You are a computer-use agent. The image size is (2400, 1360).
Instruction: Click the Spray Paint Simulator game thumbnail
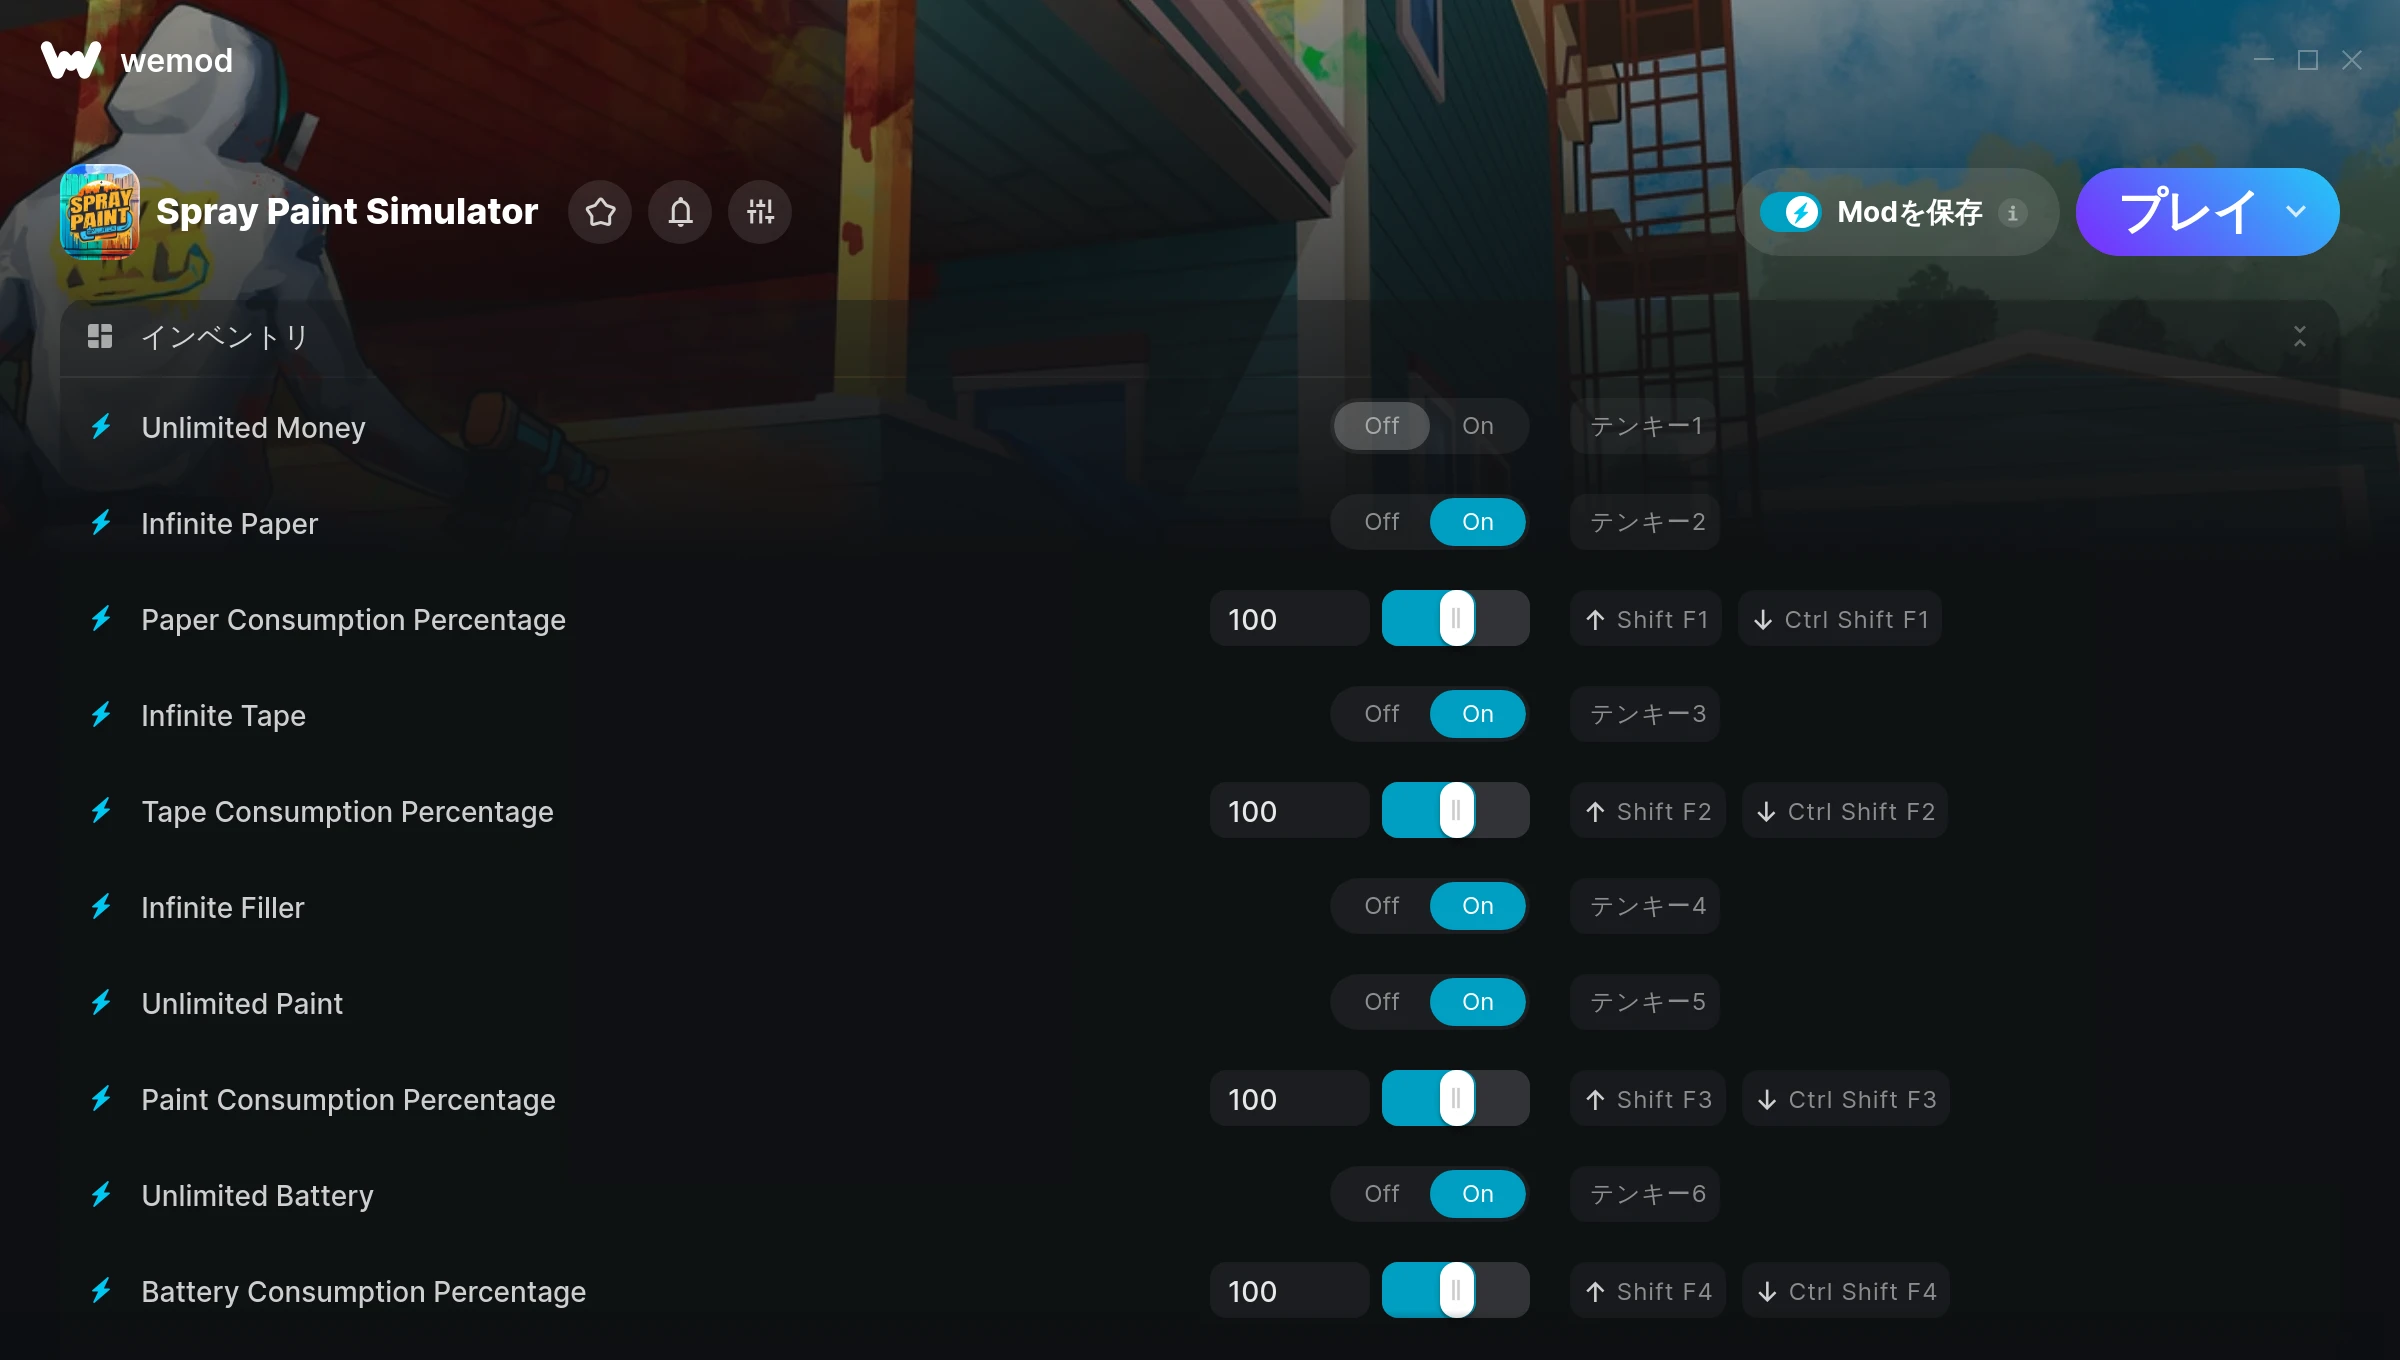tap(99, 212)
